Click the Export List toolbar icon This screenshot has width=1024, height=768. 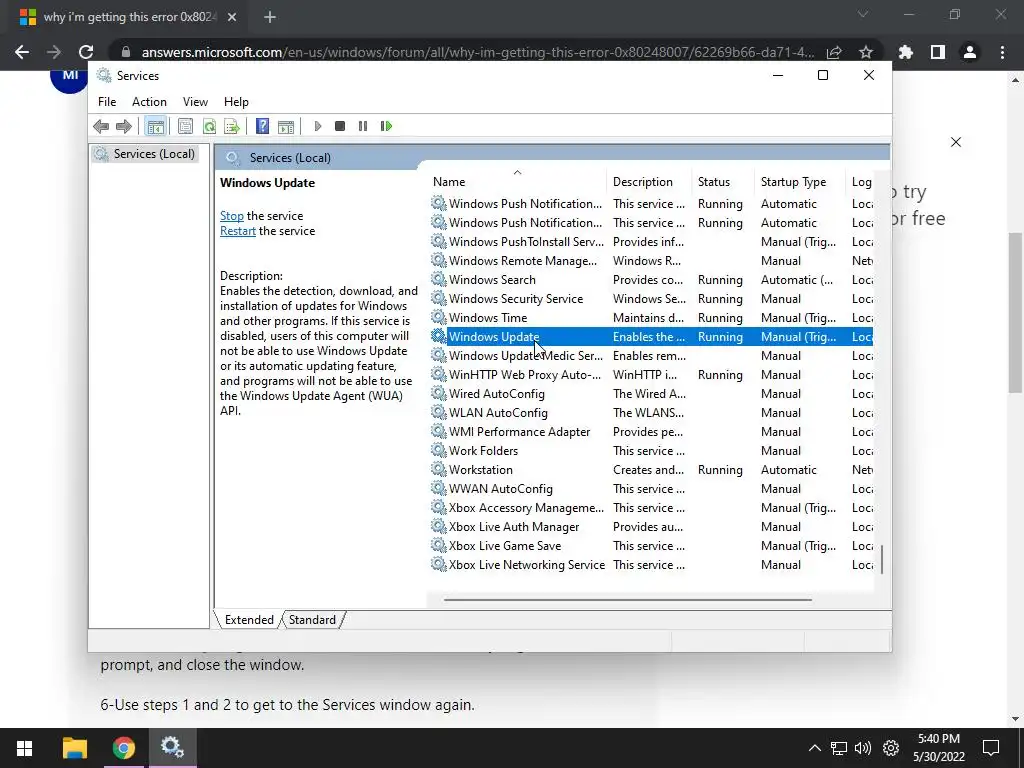[x=232, y=126]
